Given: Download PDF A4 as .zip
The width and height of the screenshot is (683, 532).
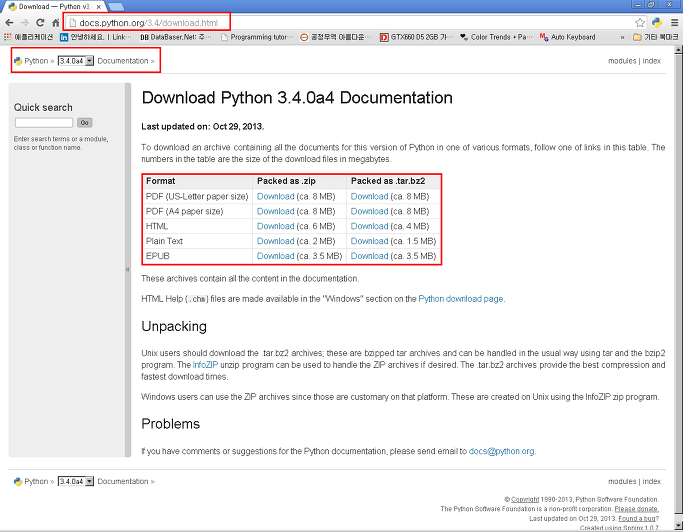Looking at the screenshot, I should pos(275,211).
